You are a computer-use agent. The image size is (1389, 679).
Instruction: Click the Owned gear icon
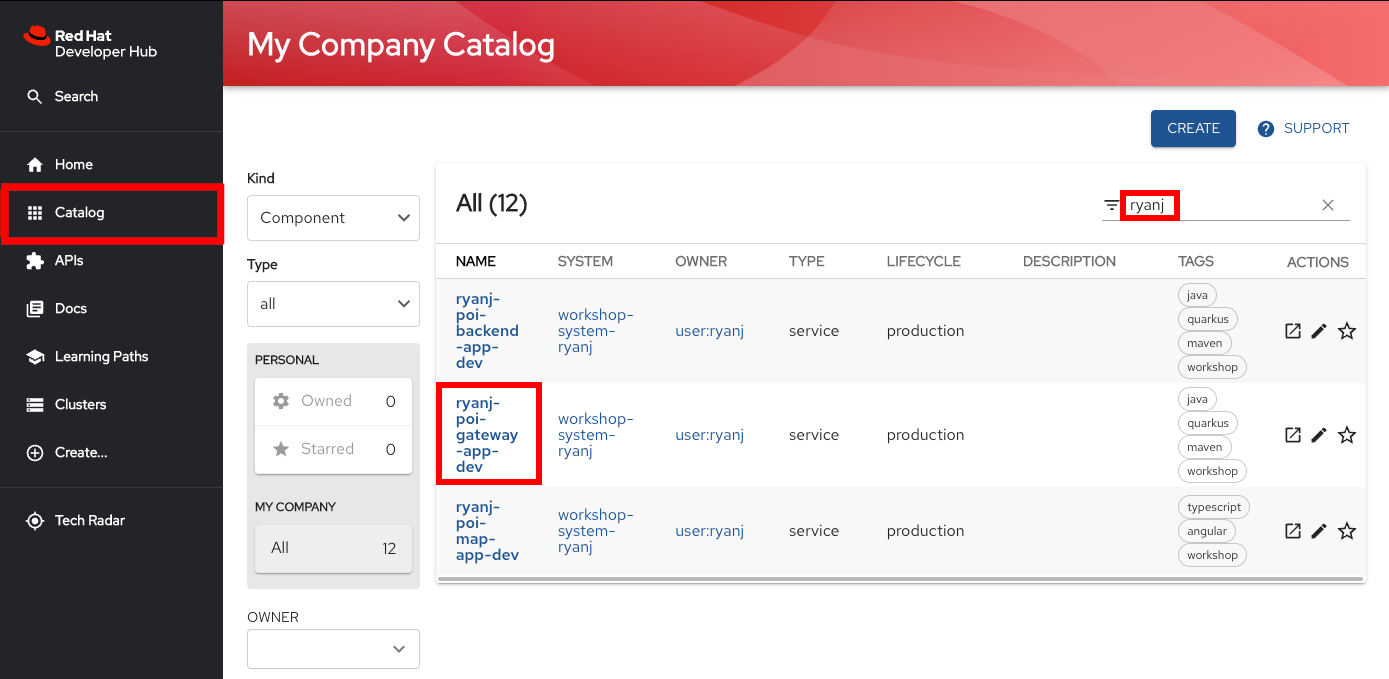coord(281,401)
